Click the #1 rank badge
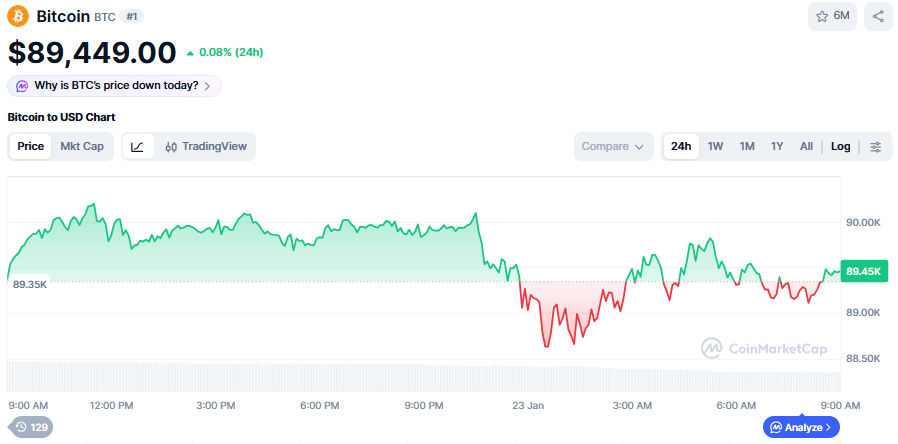Image resolution: width=898 pixels, height=444 pixels. click(x=131, y=17)
